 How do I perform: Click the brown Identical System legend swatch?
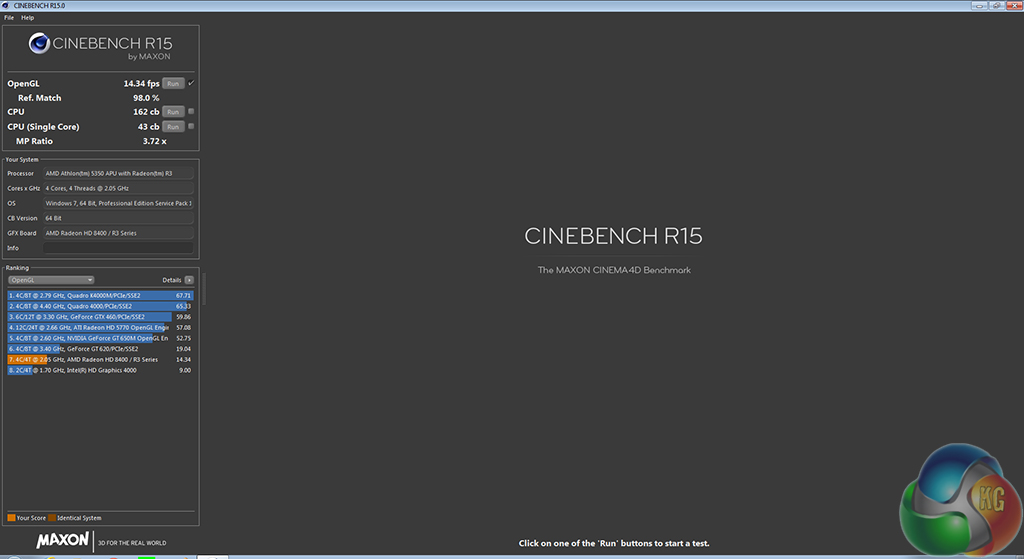pos(52,518)
